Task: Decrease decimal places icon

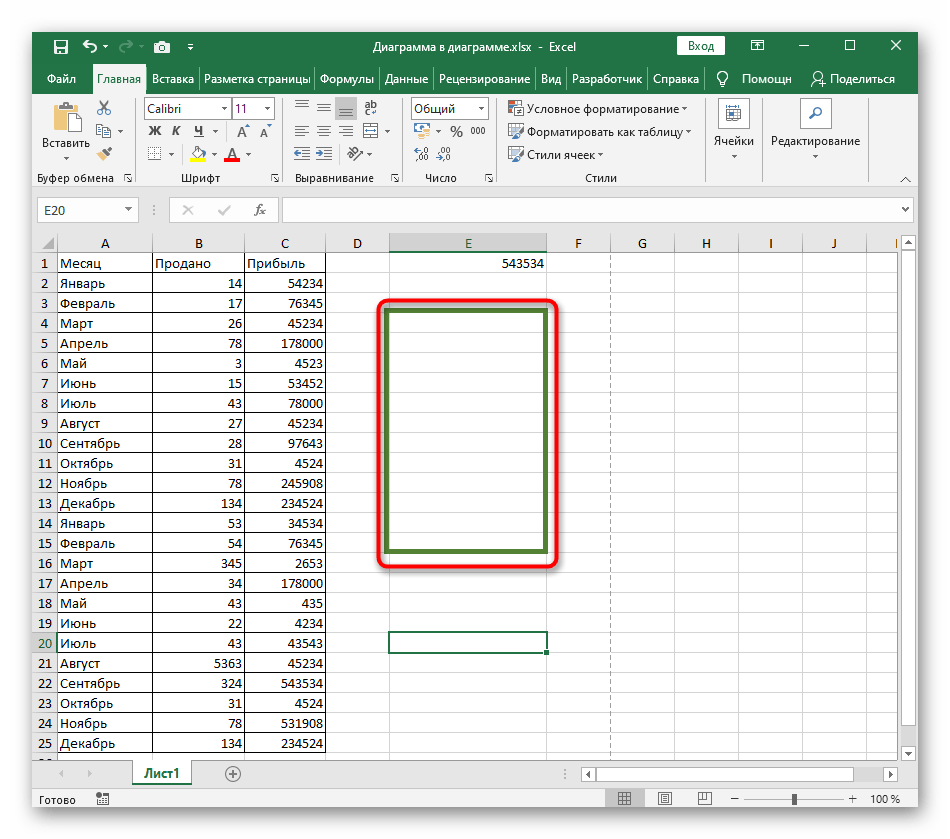Action: [x=444, y=154]
